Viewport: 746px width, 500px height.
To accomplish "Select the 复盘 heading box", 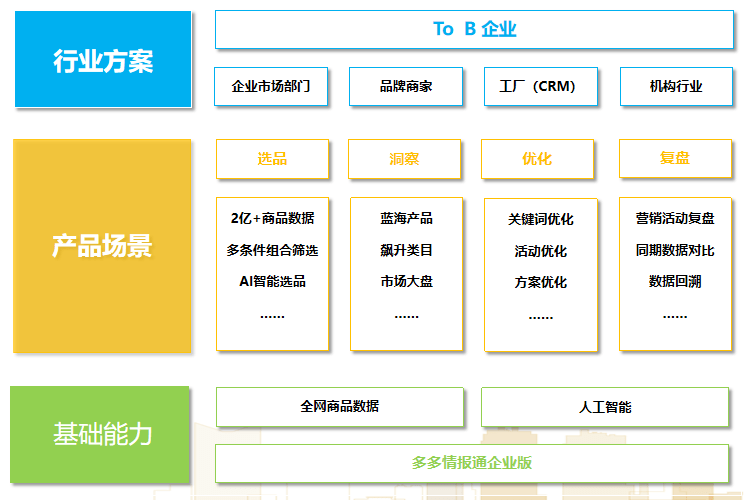I will pos(676,158).
